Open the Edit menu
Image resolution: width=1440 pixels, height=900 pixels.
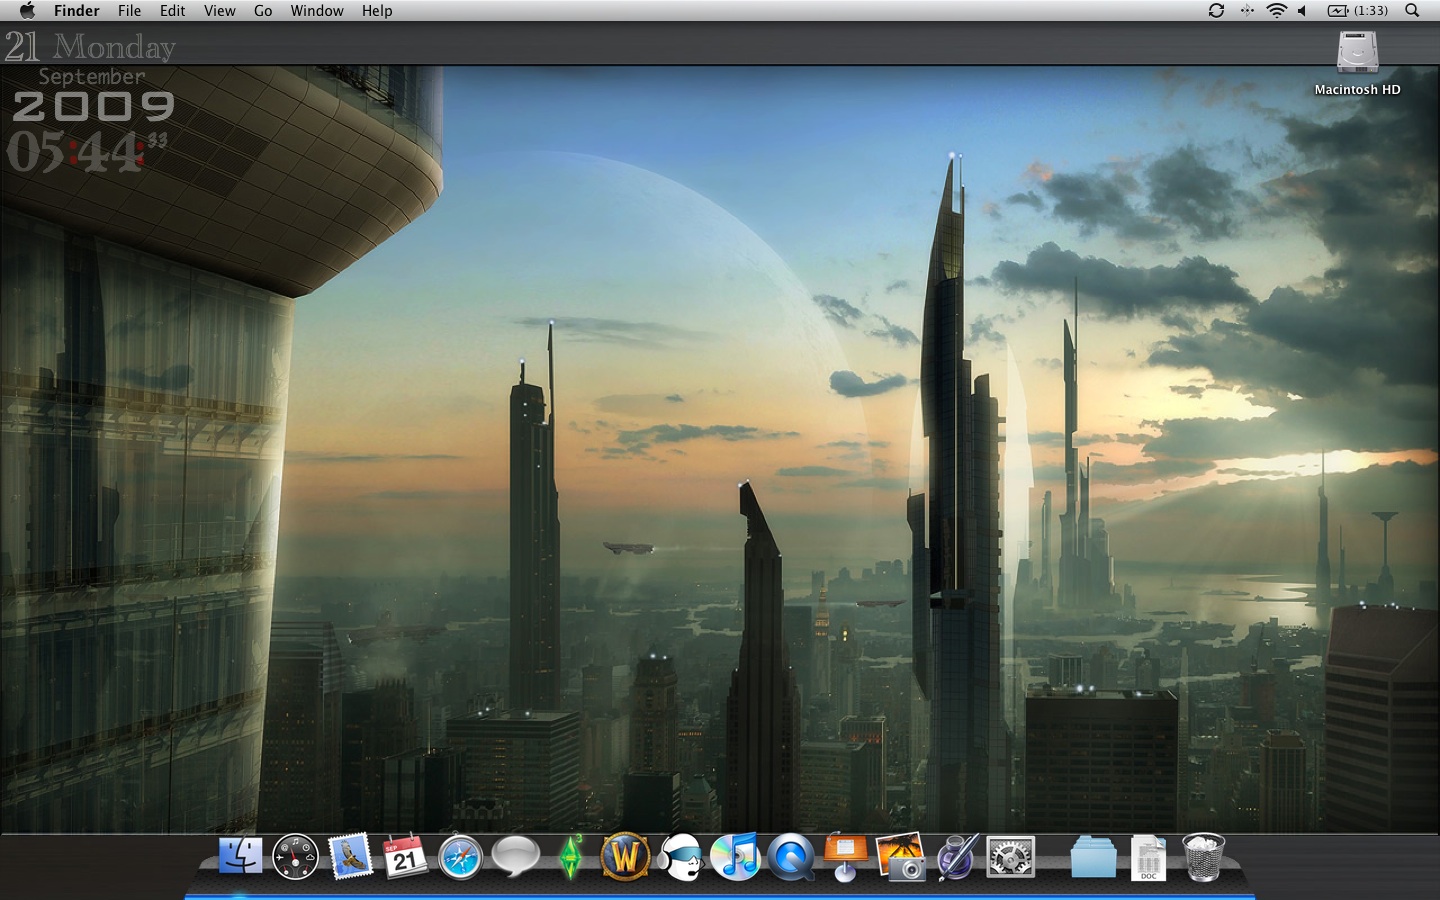[173, 10]
